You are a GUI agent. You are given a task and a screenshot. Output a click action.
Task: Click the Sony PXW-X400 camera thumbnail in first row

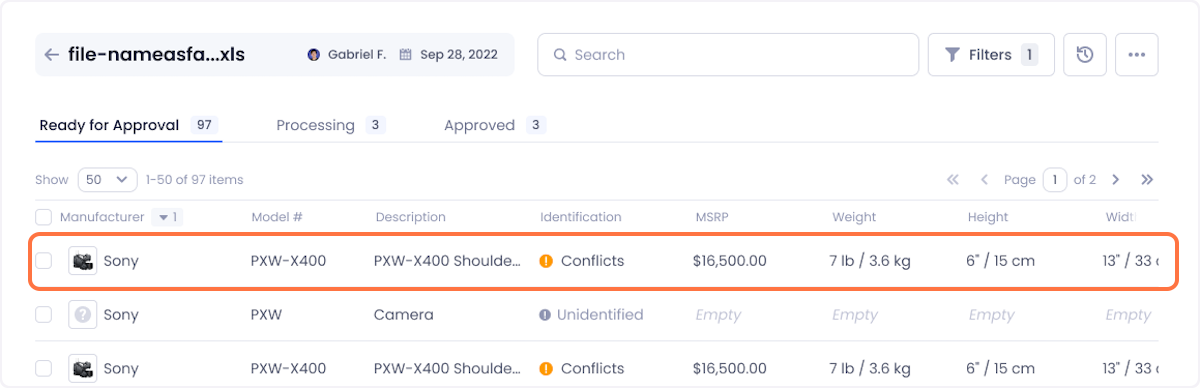coord(83,261)
